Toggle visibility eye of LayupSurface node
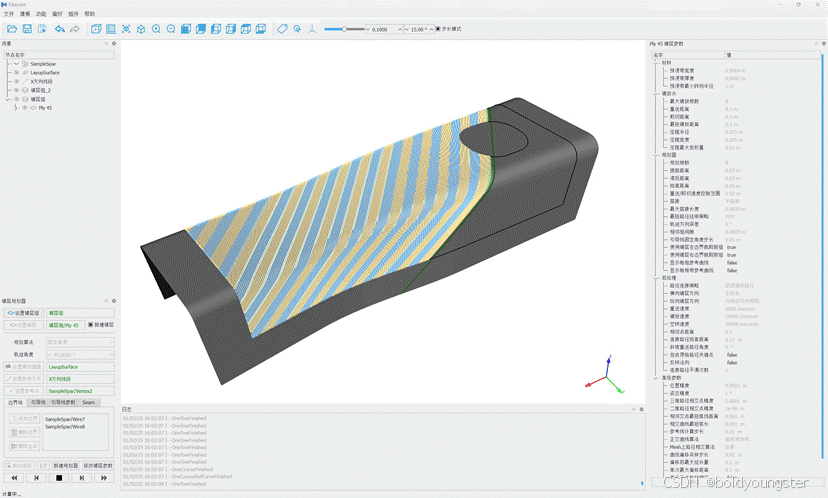The height and width of the screenshot is (498, 828). coord(16,72)
